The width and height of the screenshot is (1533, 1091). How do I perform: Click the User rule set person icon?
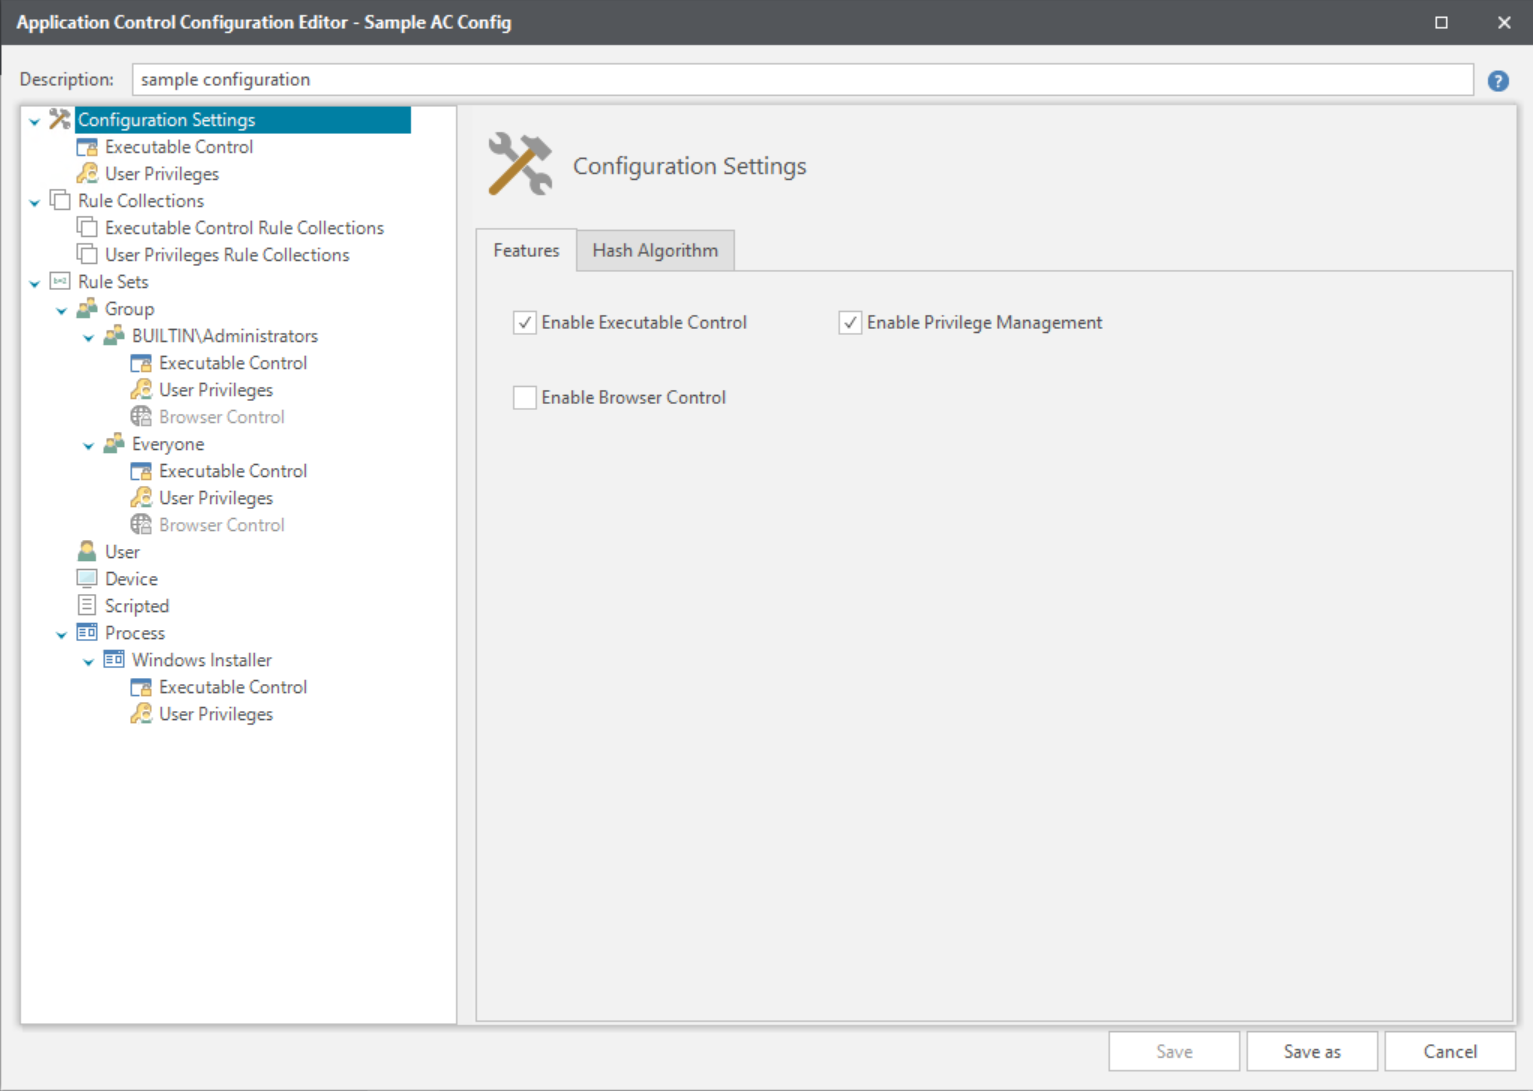(87, 552)
